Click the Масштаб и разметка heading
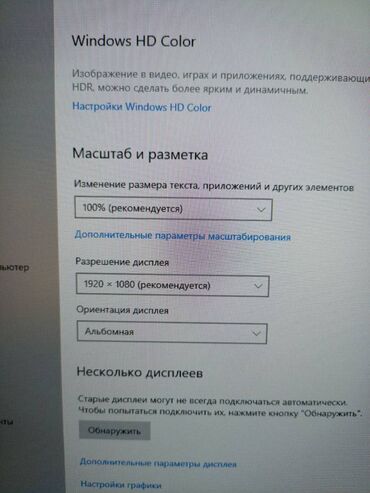The height and width of the screenshot is (493, 370). 140,154
